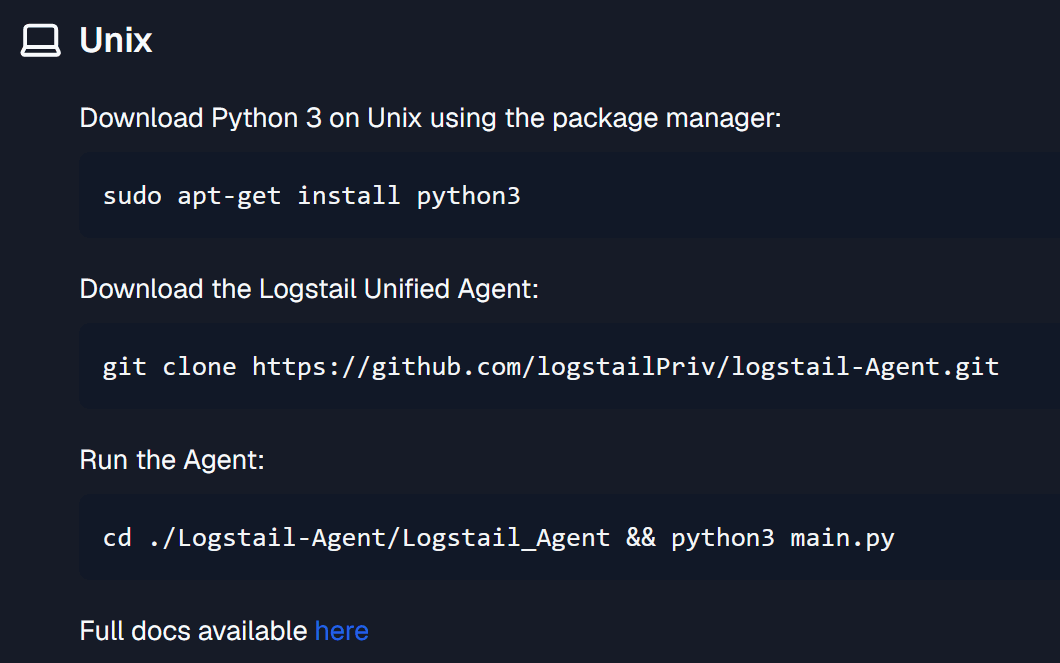The image size is (1060, 663).
Task: Click 'main.py' in the run command
Action: 842,539
